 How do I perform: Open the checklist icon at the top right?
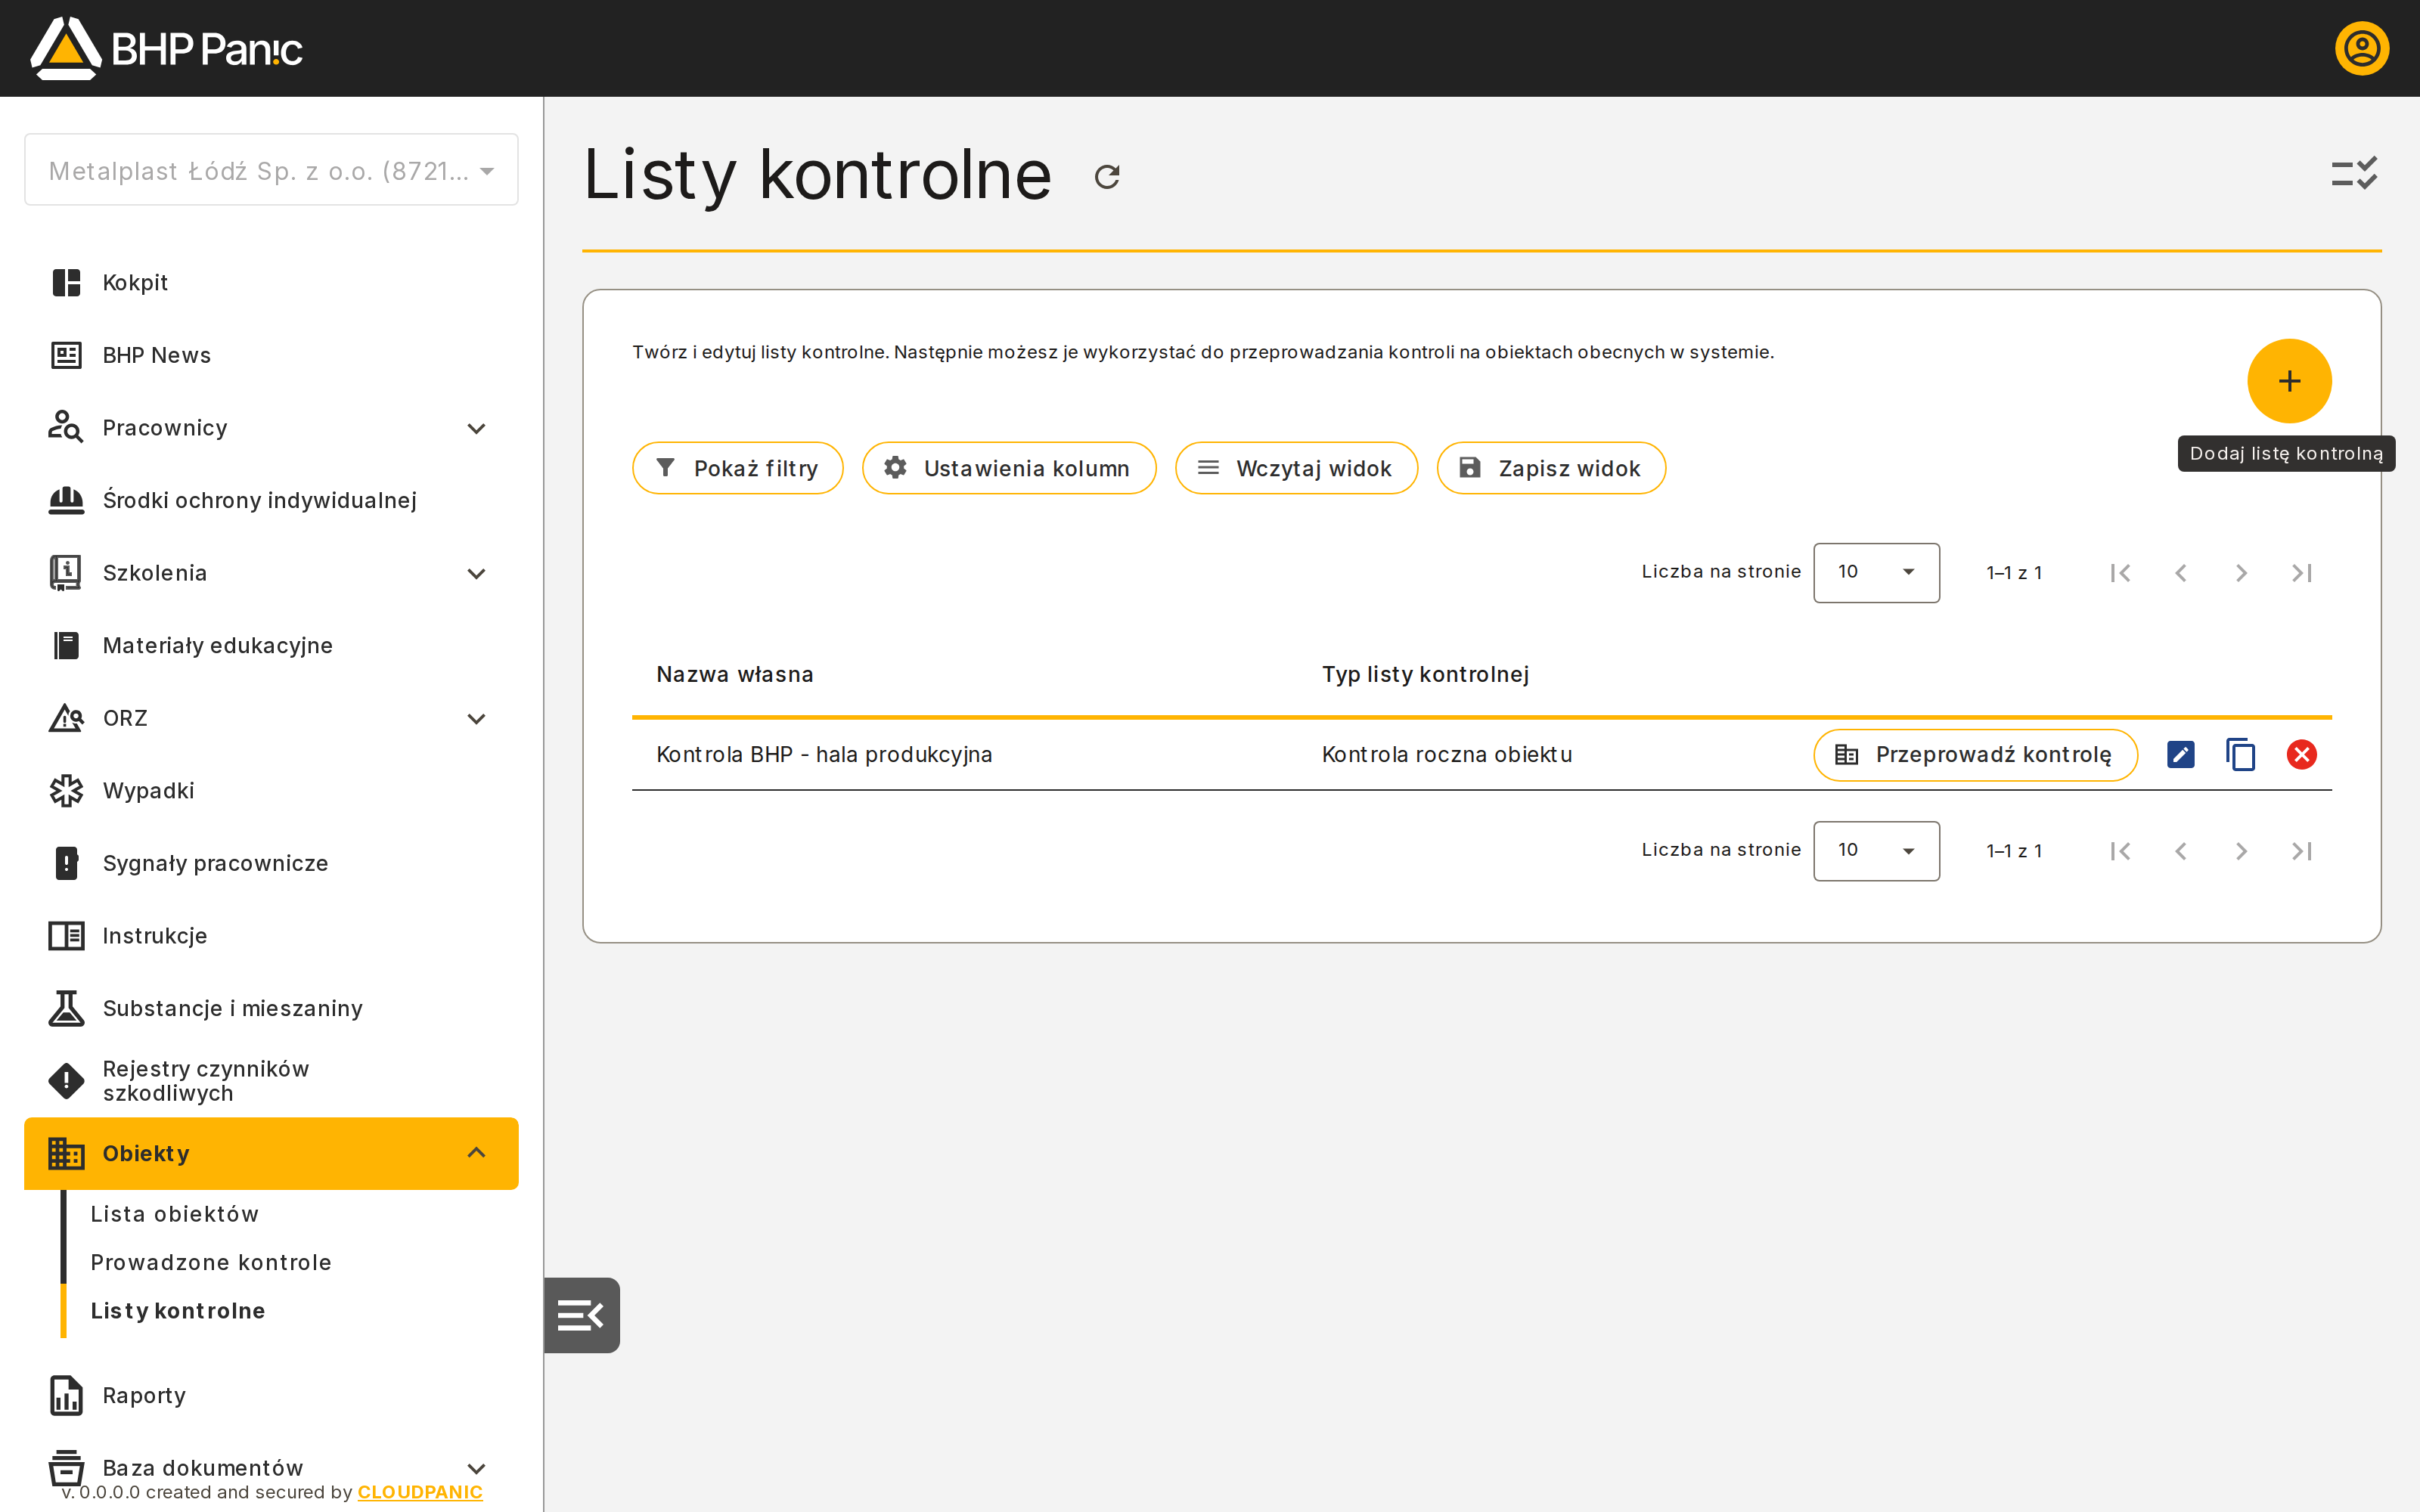pyautogui.click(x=2354, y=174)
